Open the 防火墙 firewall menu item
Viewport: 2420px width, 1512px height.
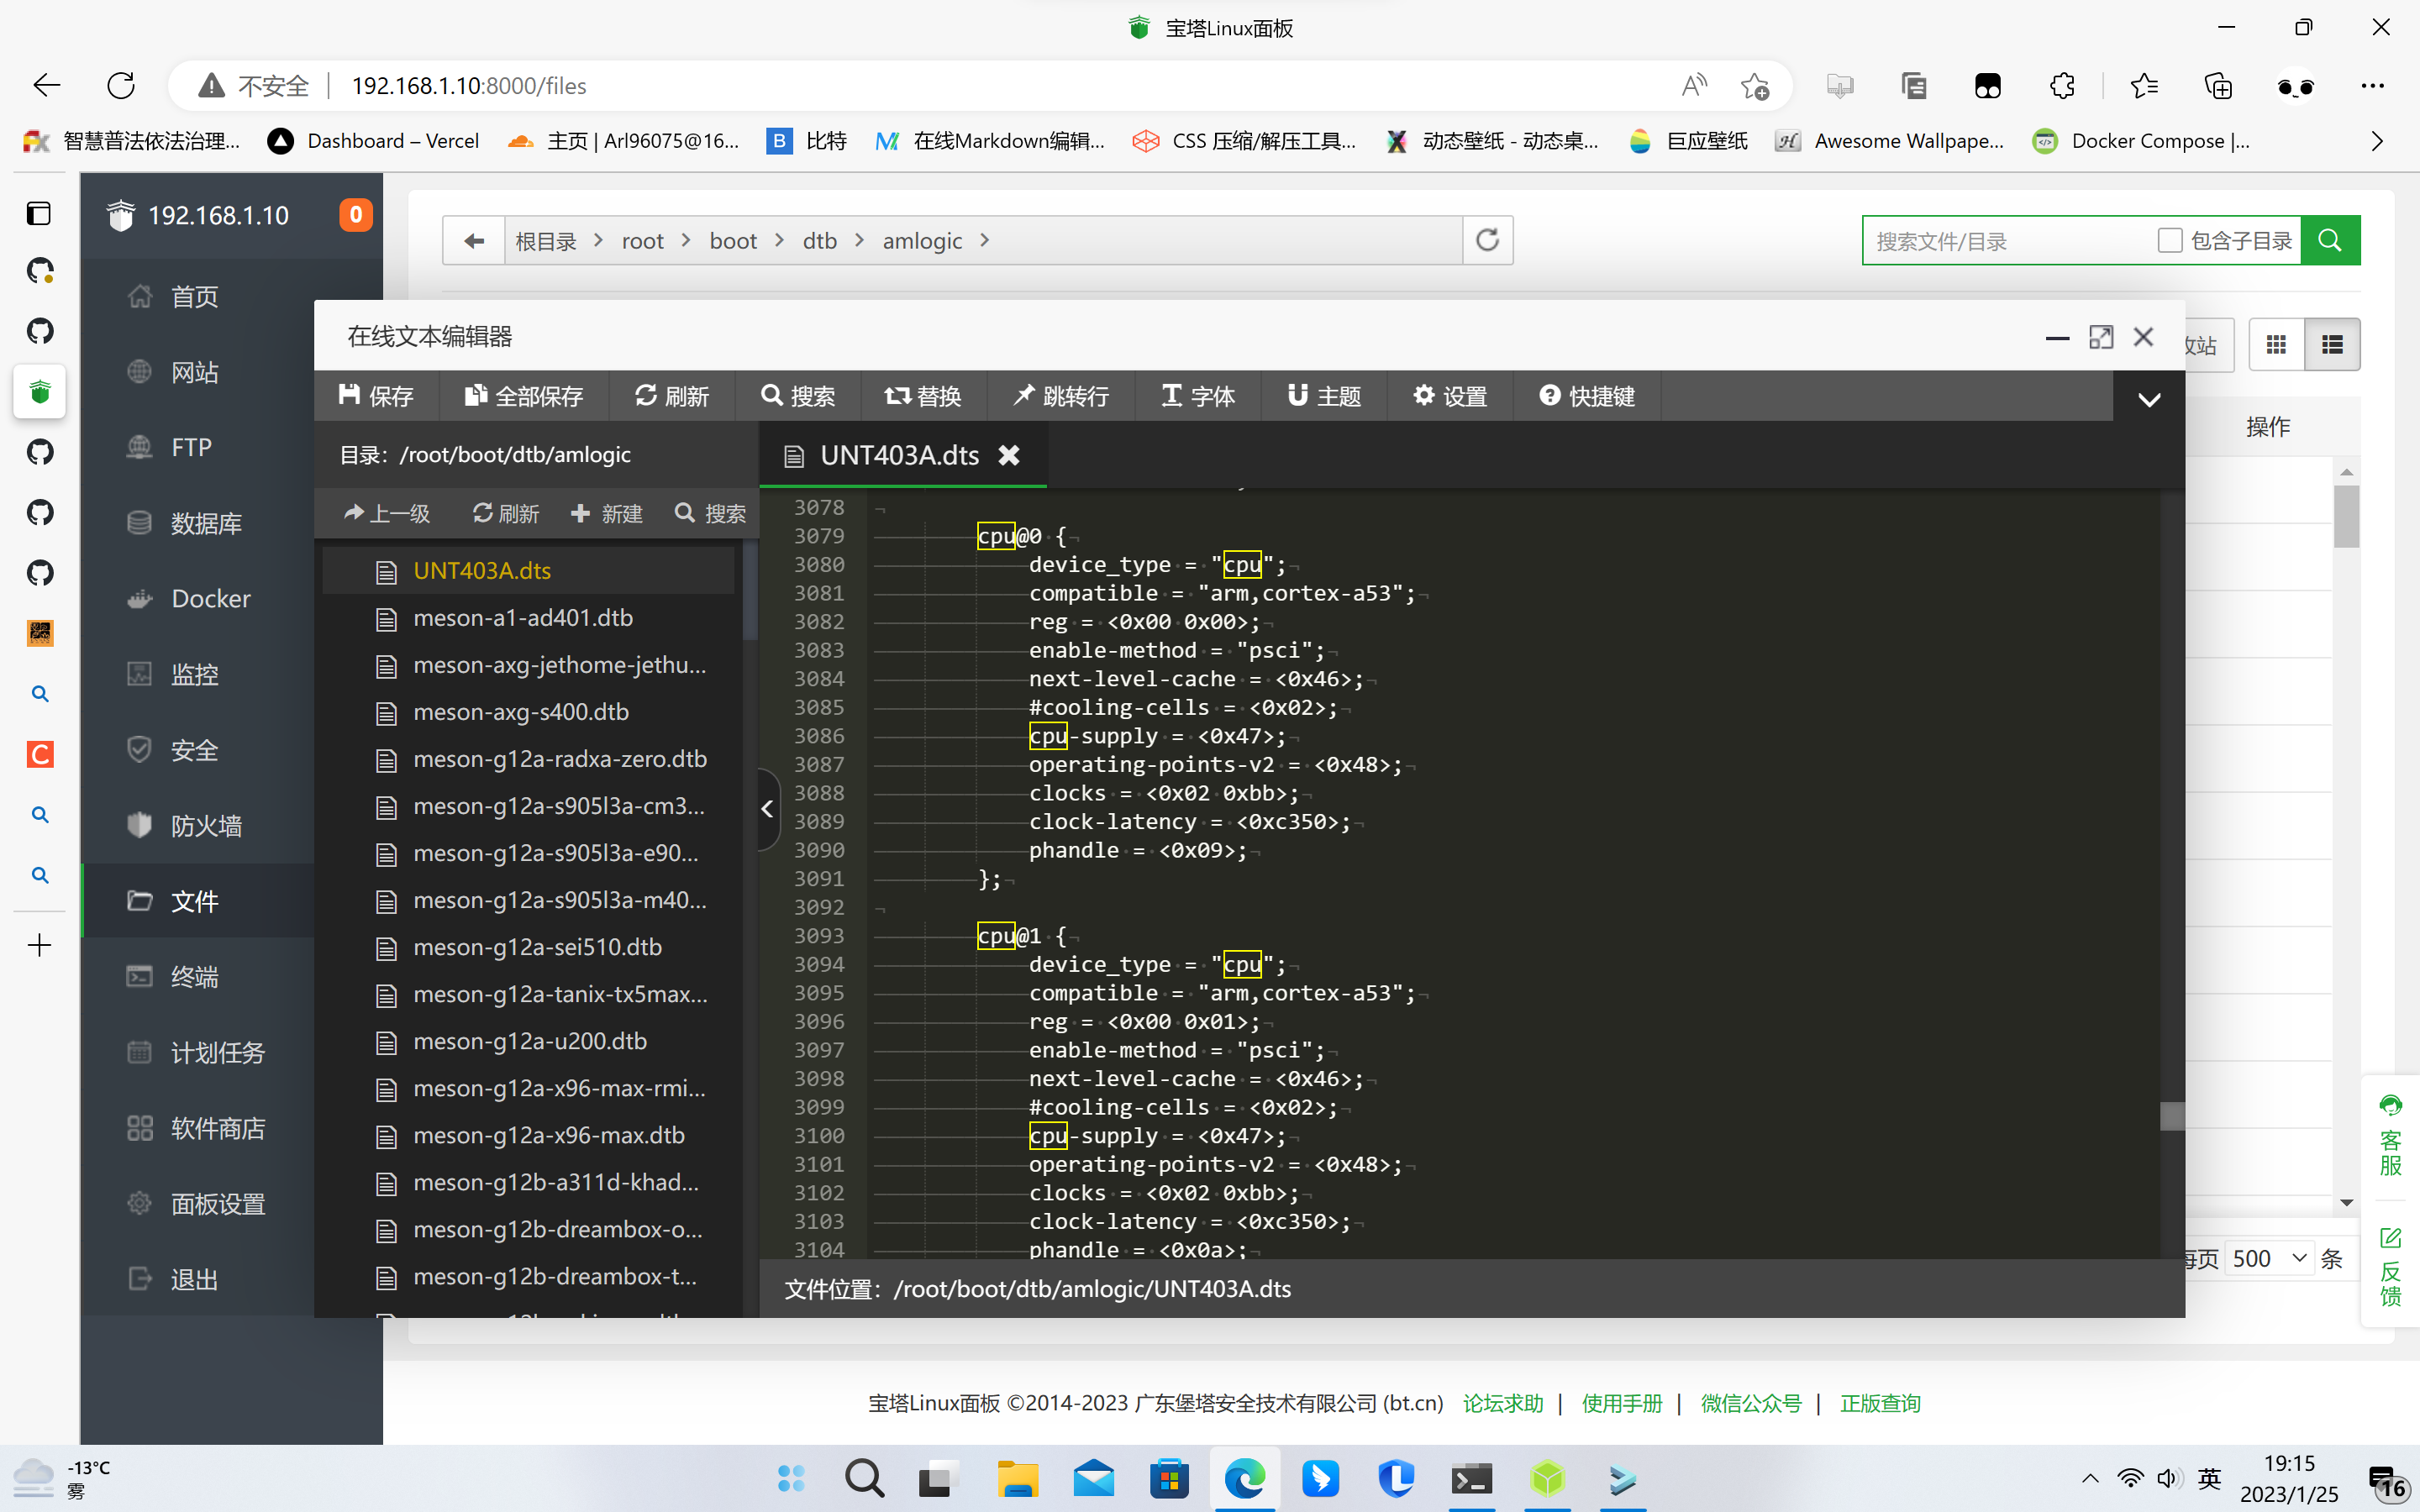[206, 825]
